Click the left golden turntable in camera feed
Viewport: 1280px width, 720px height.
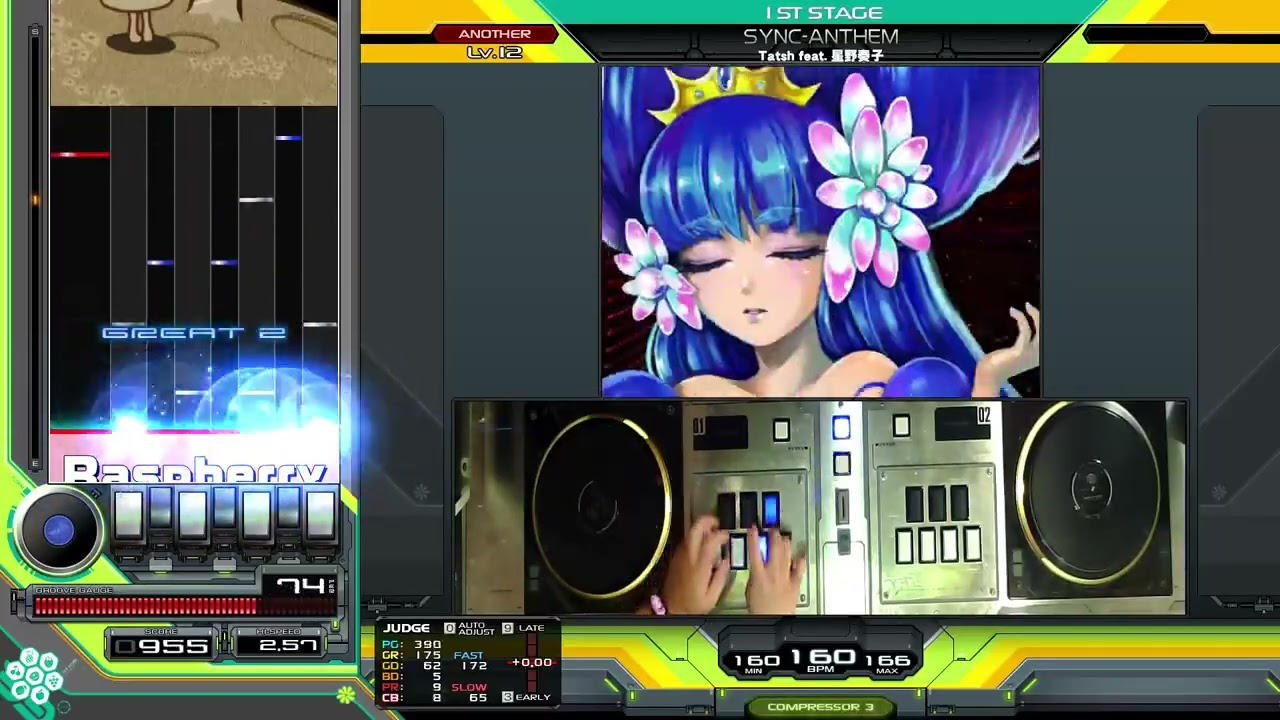coord(600,508)
